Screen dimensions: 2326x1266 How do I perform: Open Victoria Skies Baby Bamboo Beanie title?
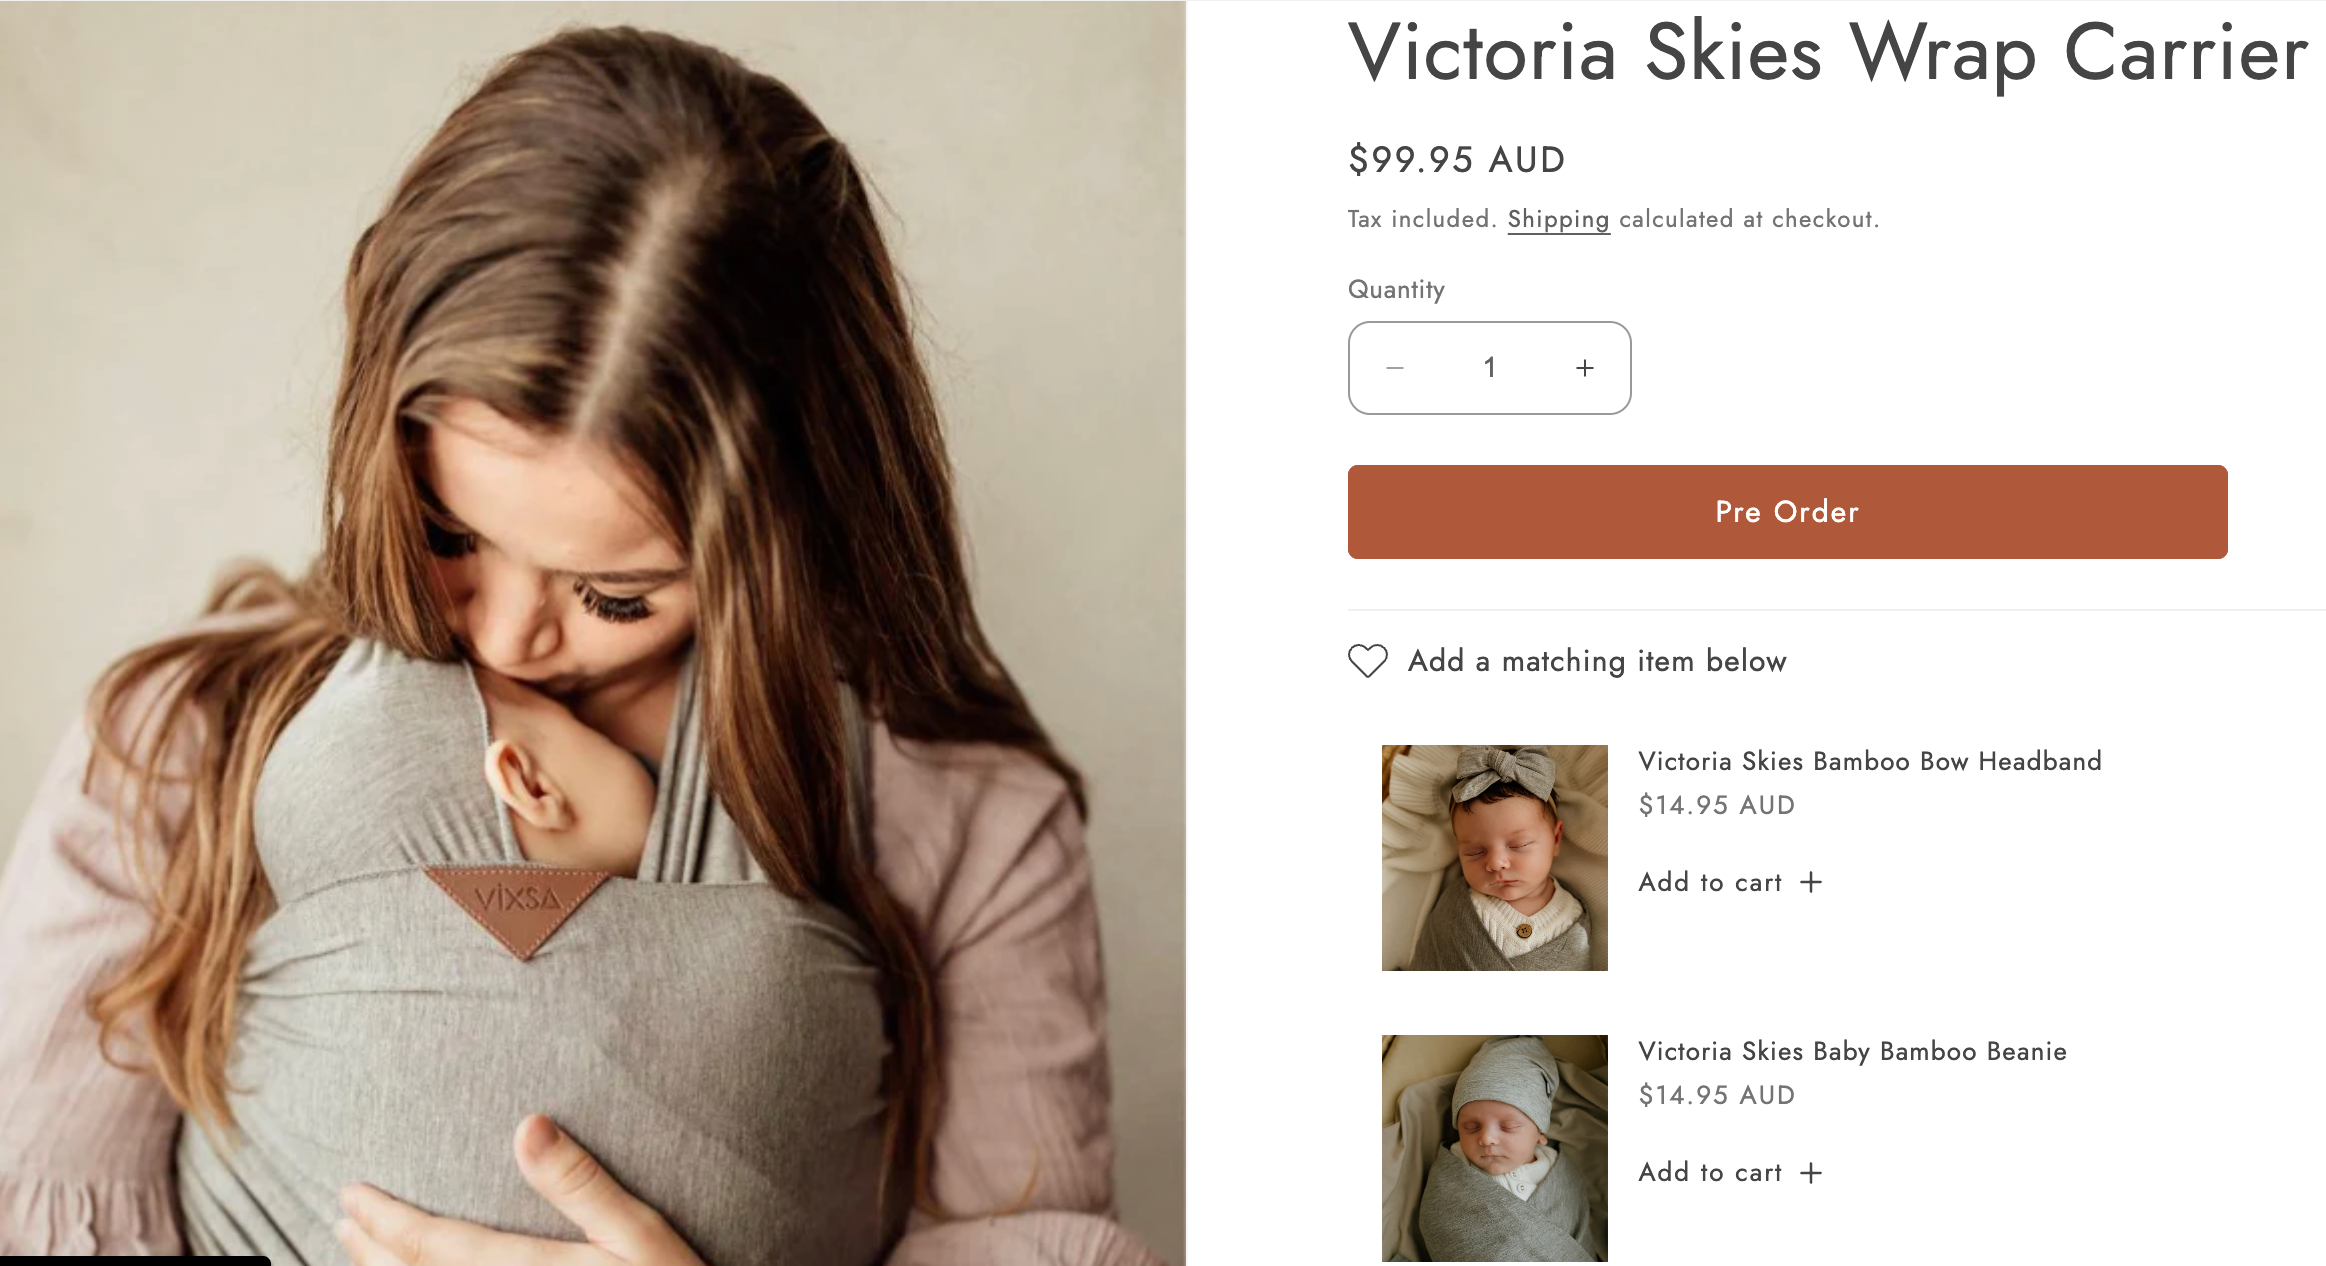[x=1852, y=1051]
